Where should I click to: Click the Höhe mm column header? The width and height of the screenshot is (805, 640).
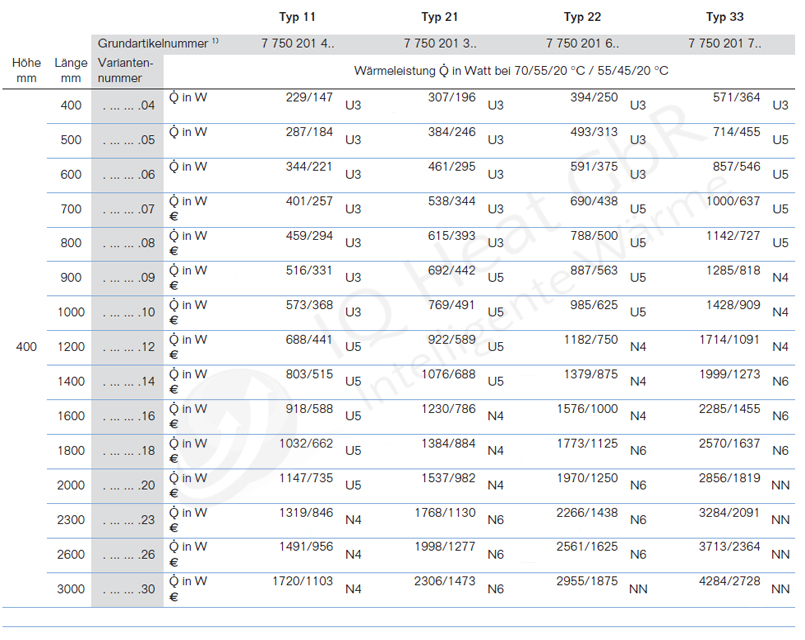click(x=26, y=70)
